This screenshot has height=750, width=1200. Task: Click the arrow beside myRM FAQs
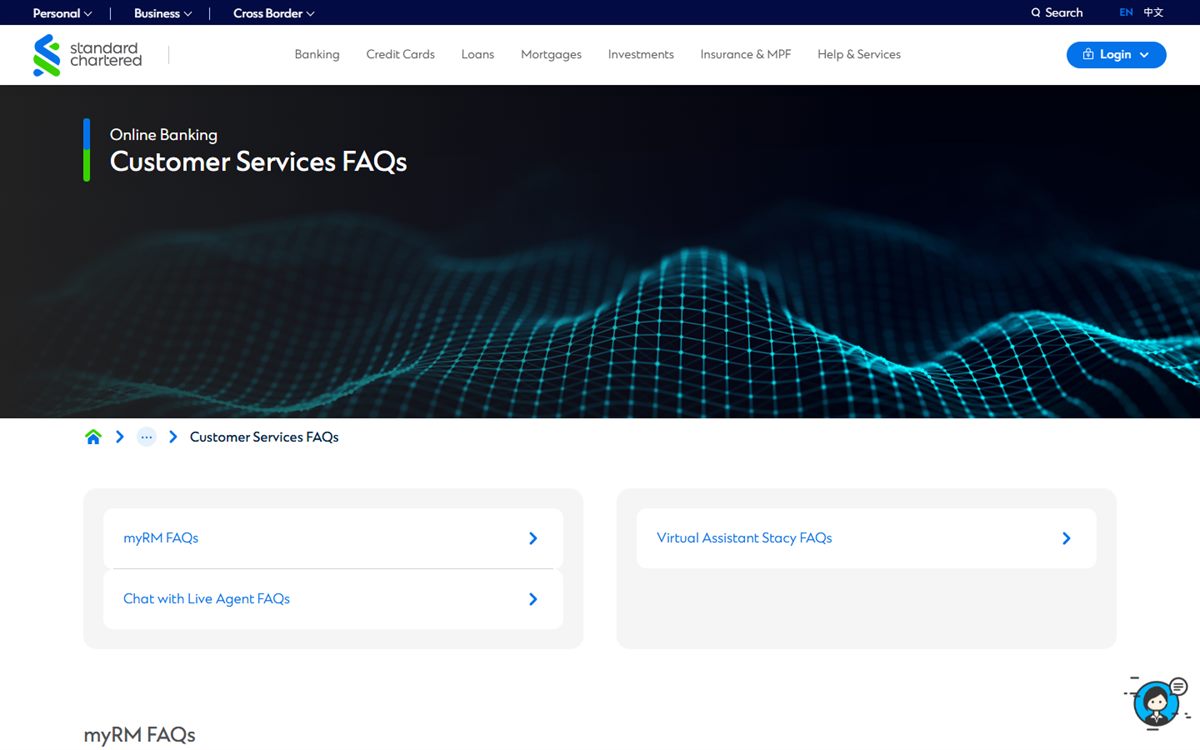pos(533,538)
